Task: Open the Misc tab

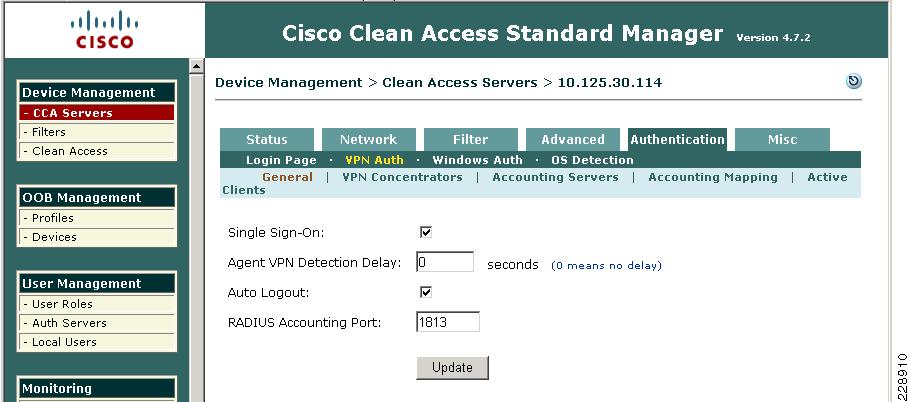Action: [x=782, y=140]
